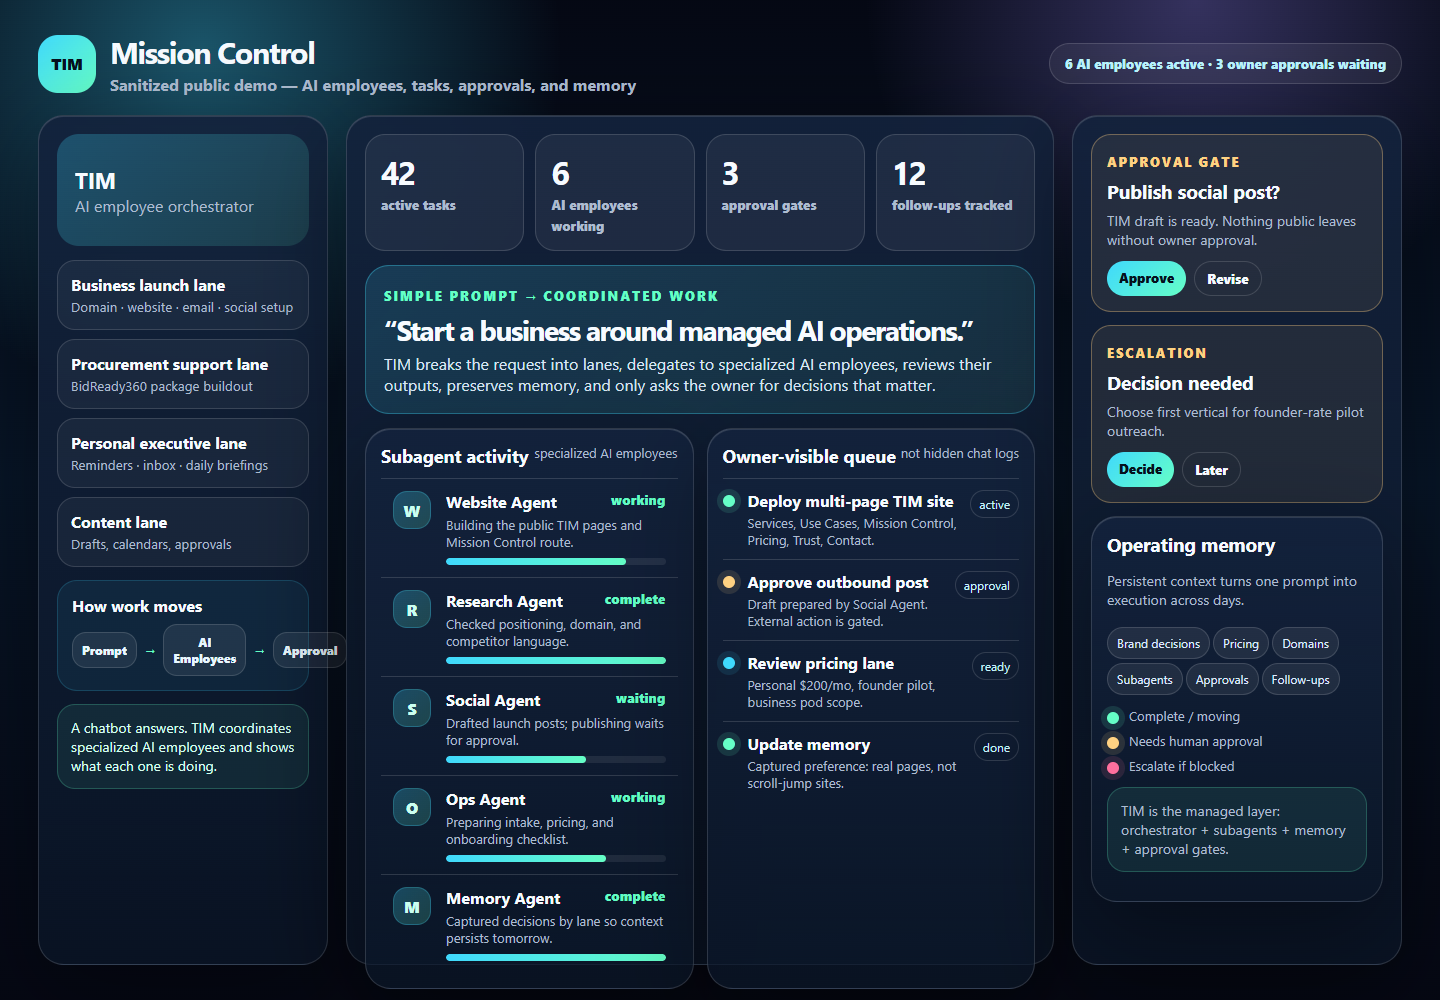Select the Approvals memory tag
Viewport: 1440px width, 1000px height.
1222,680
